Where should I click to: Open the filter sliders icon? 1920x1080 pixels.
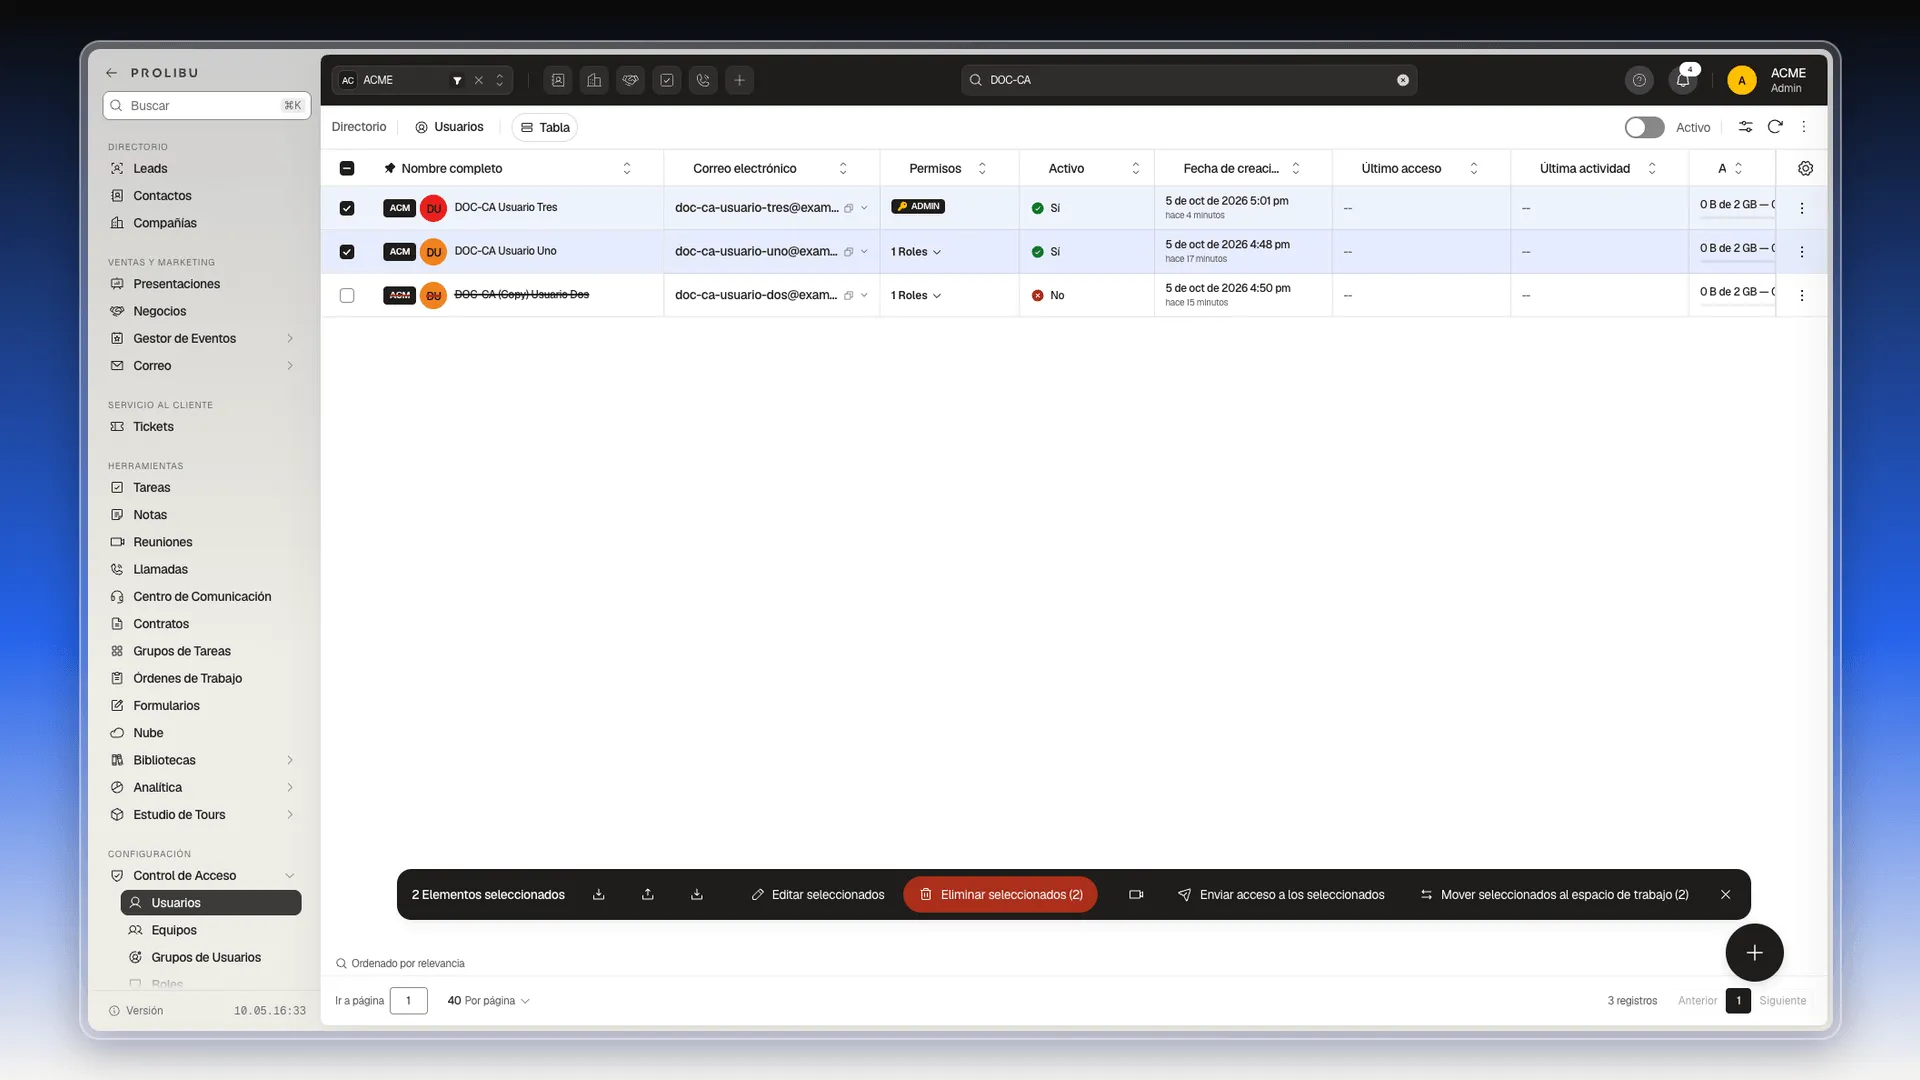(1745, 127)
